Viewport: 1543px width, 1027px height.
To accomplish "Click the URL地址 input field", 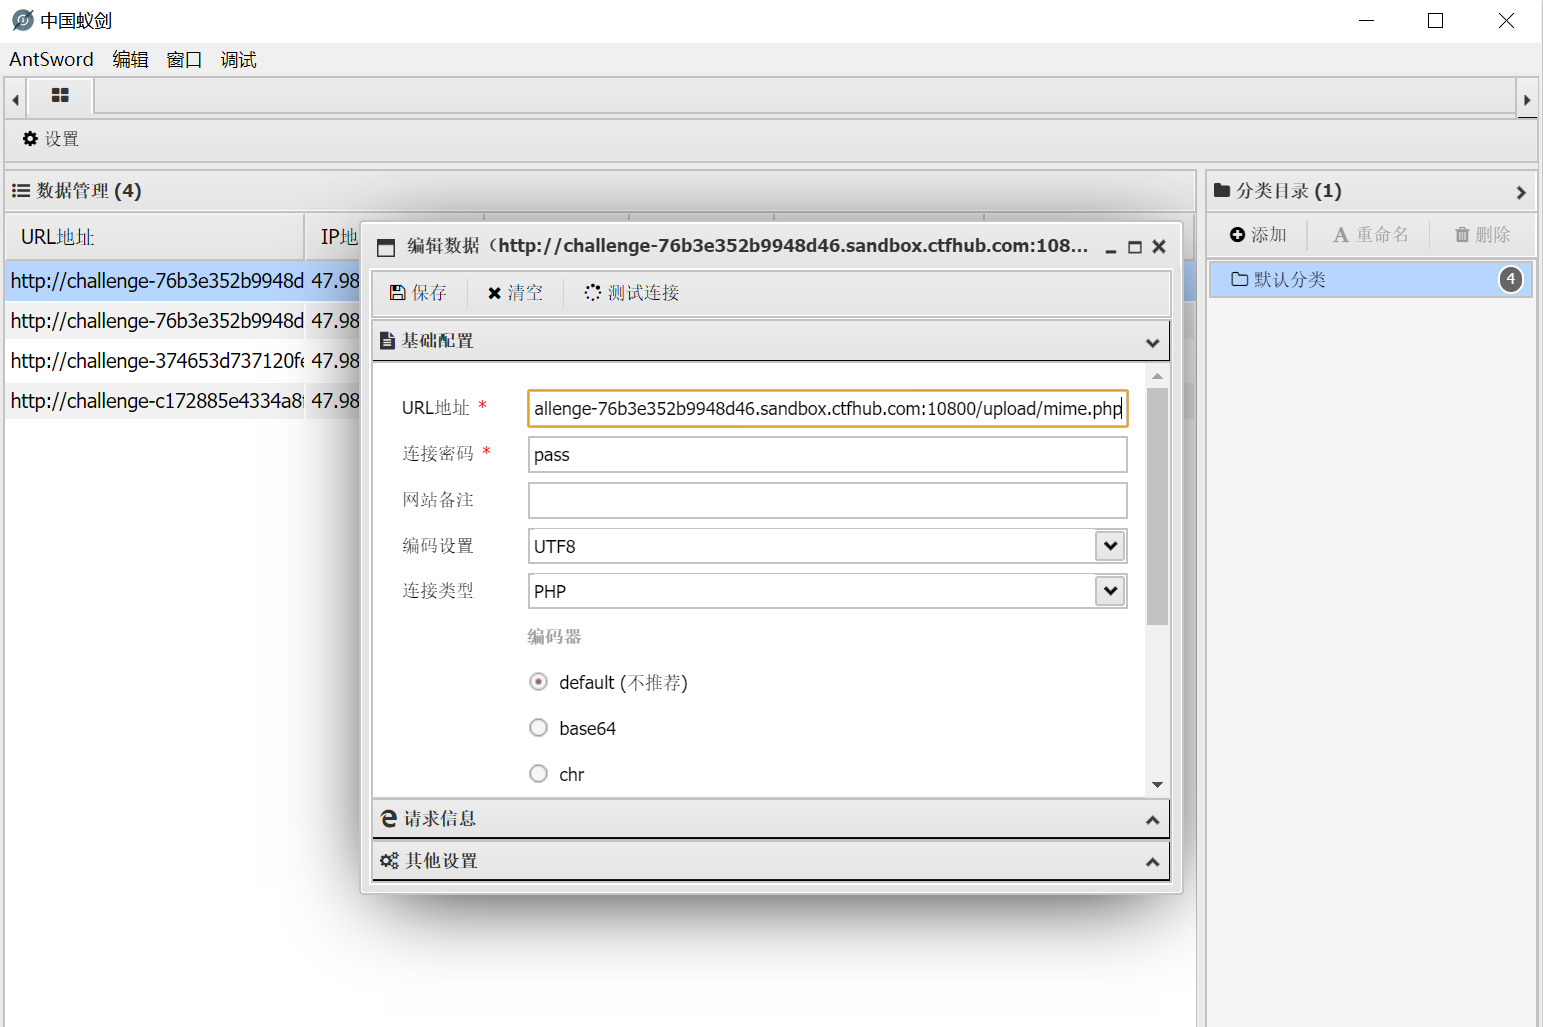I will pyautogui.click(x=827, y=409).
